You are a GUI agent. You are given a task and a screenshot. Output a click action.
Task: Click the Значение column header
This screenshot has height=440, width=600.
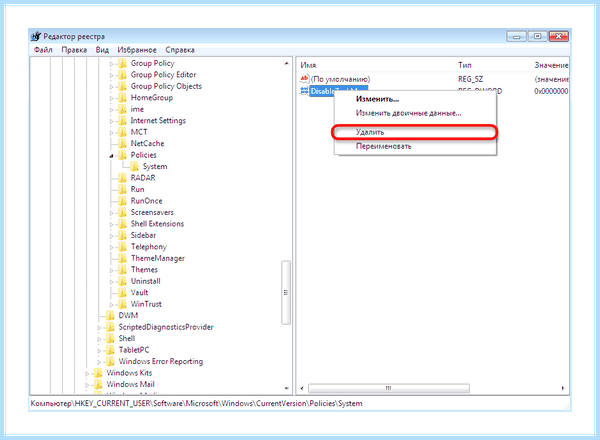point(551,65)
